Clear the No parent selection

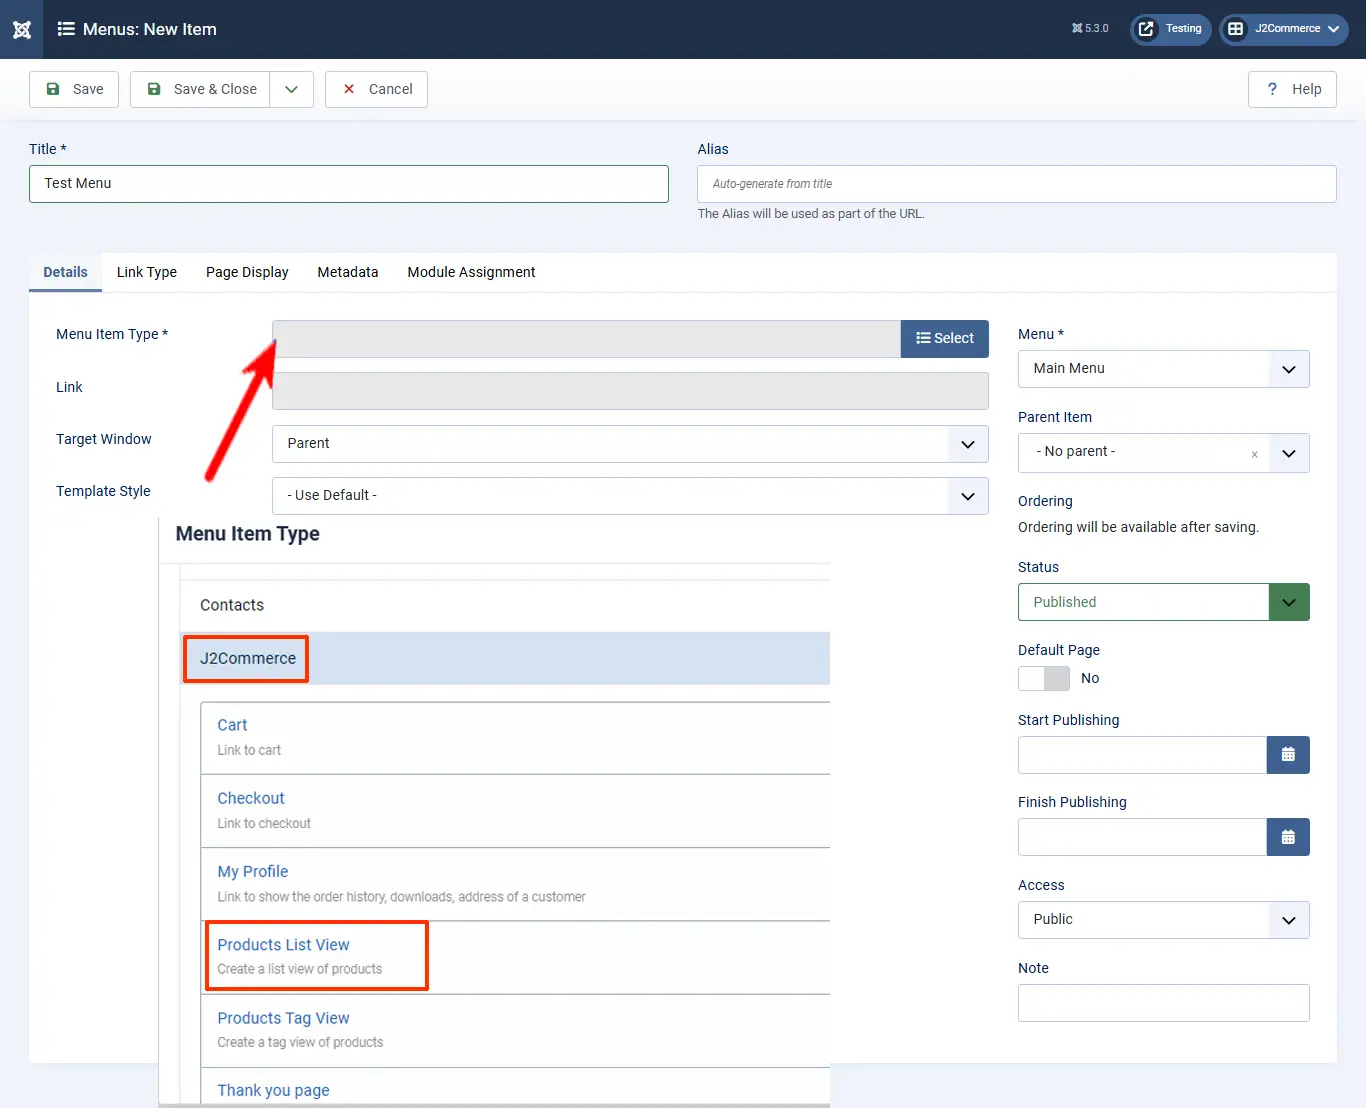click(x=1254, y=454)
